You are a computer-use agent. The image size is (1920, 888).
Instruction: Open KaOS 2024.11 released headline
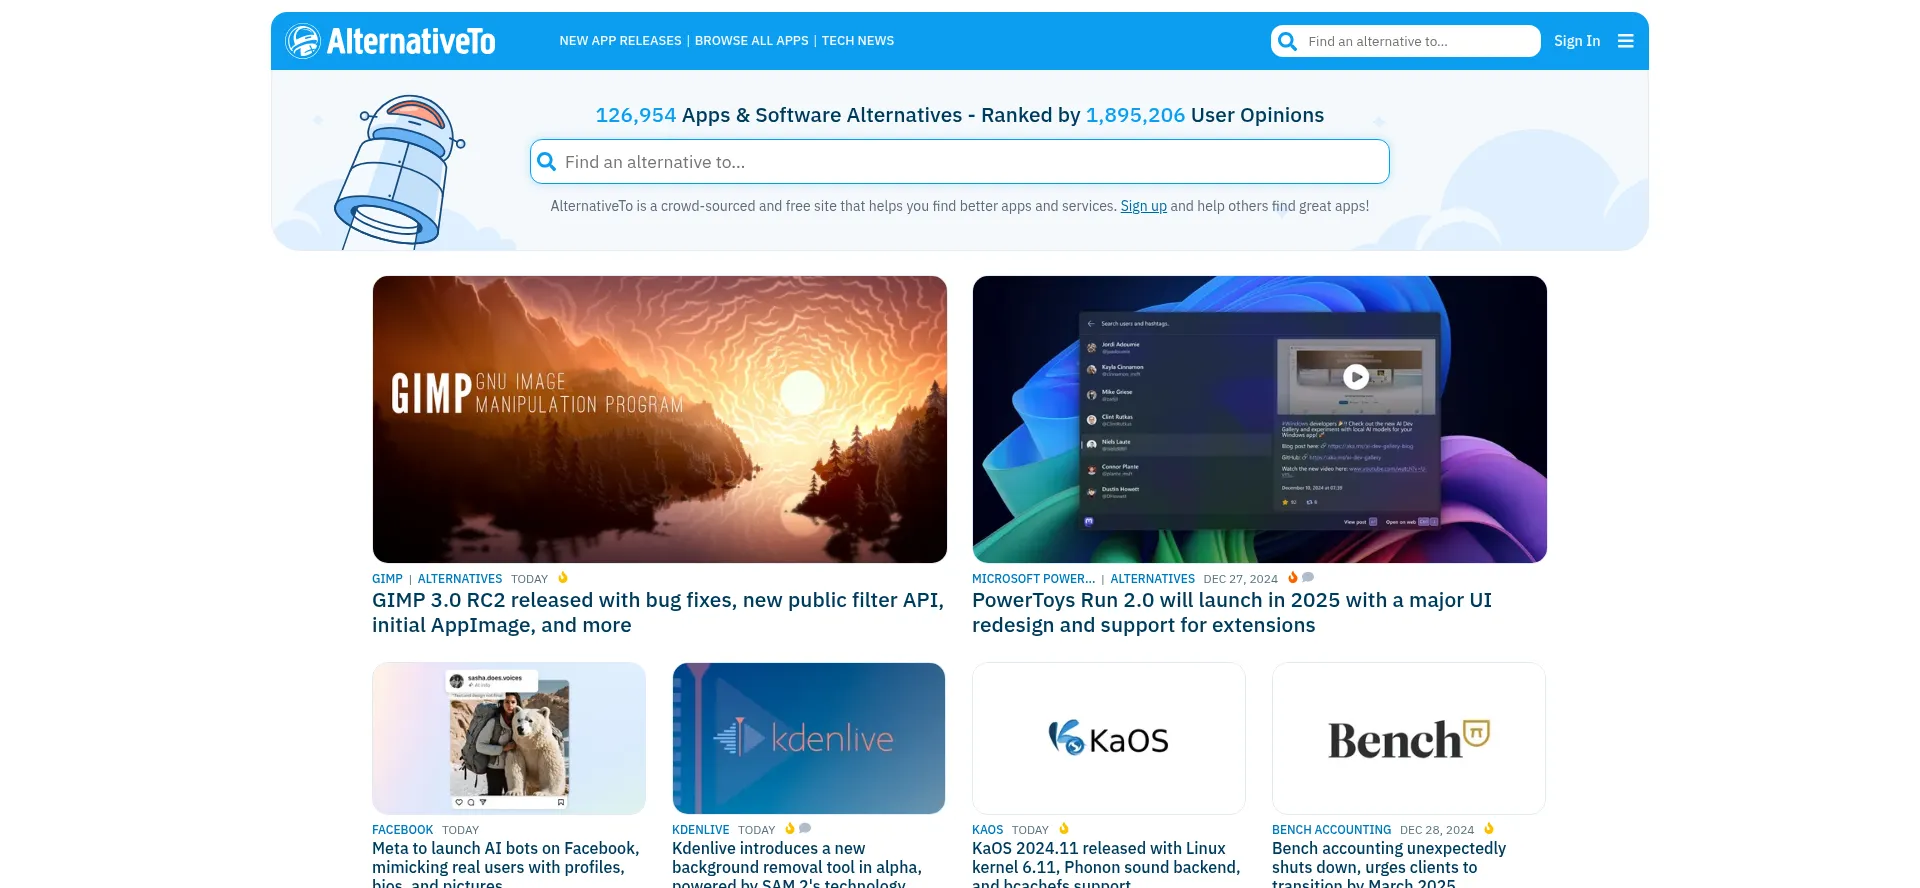tap(1106, 864)
